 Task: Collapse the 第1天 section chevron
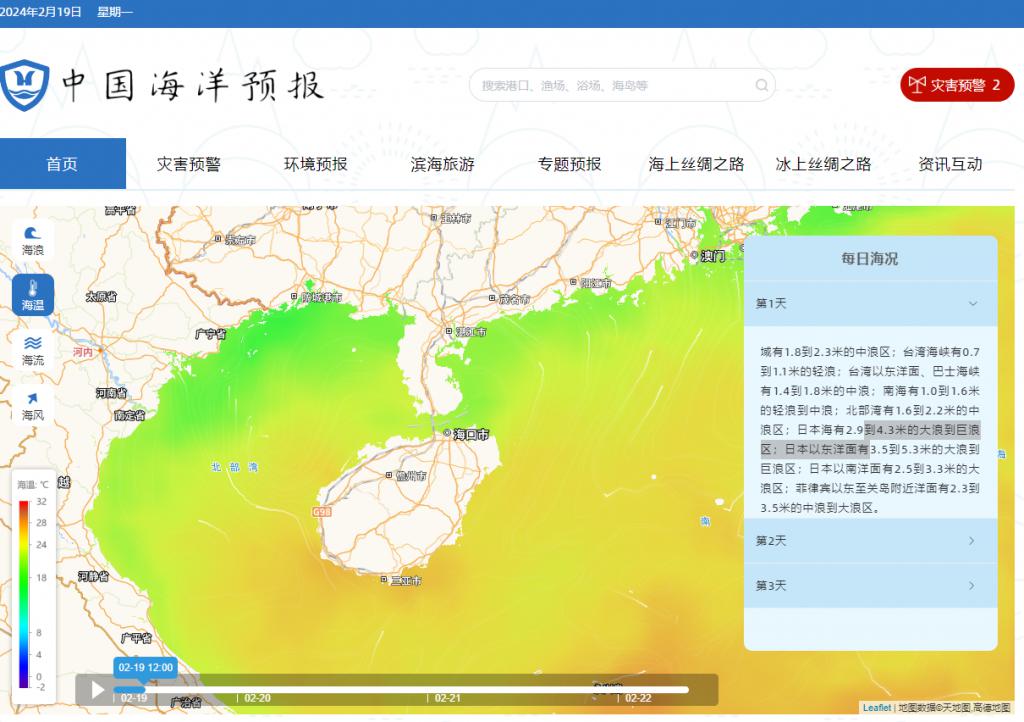click(x=973, y=304)
